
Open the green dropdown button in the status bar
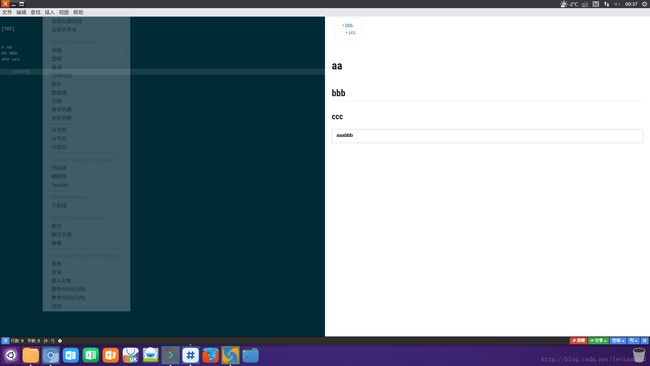coord(598,341)
